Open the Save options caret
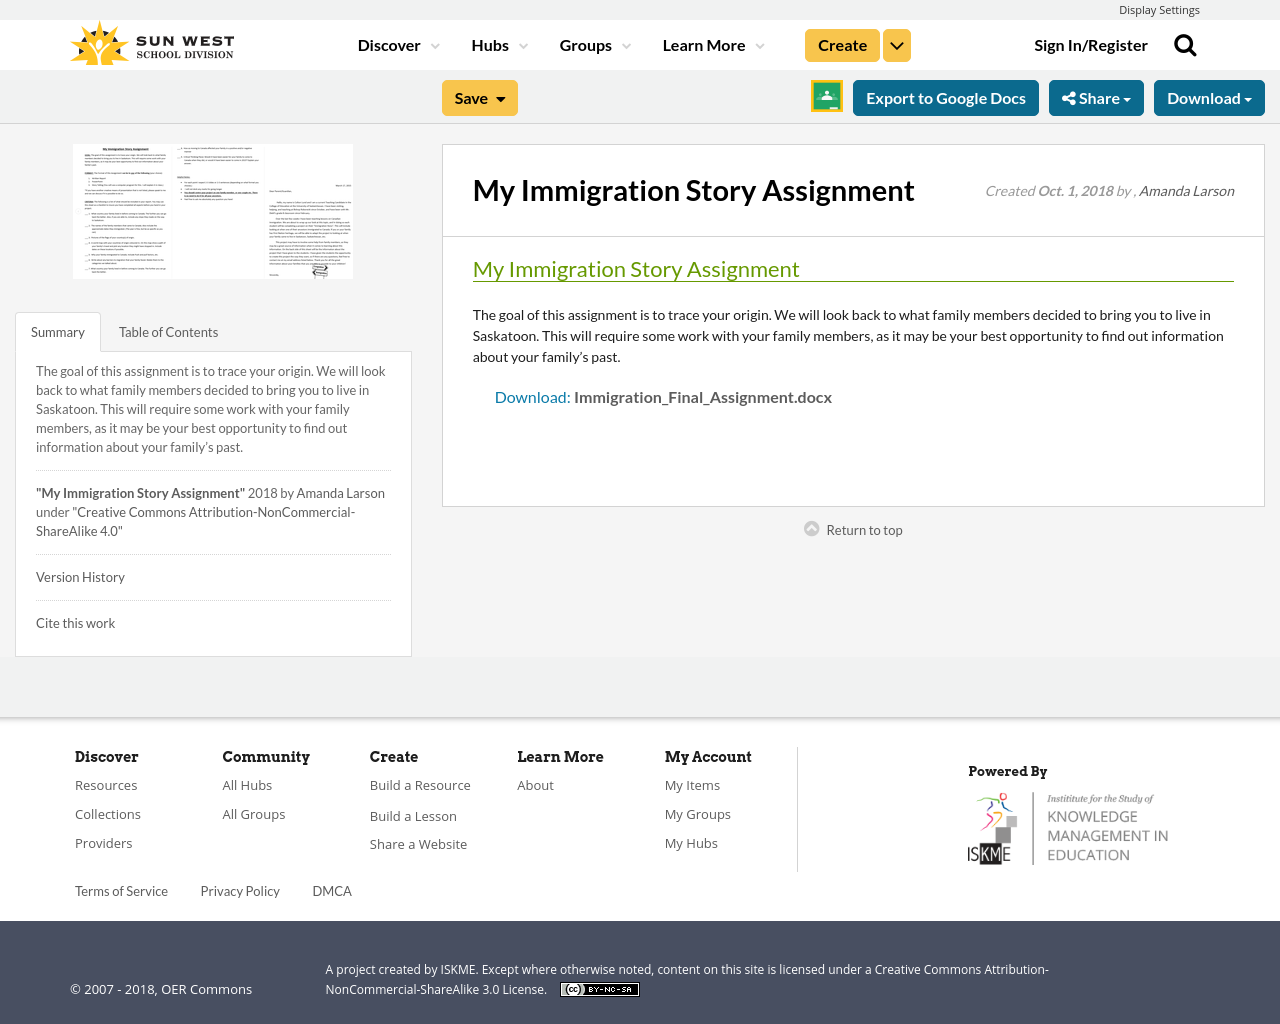1280x1024 pixels. (500, 97)
